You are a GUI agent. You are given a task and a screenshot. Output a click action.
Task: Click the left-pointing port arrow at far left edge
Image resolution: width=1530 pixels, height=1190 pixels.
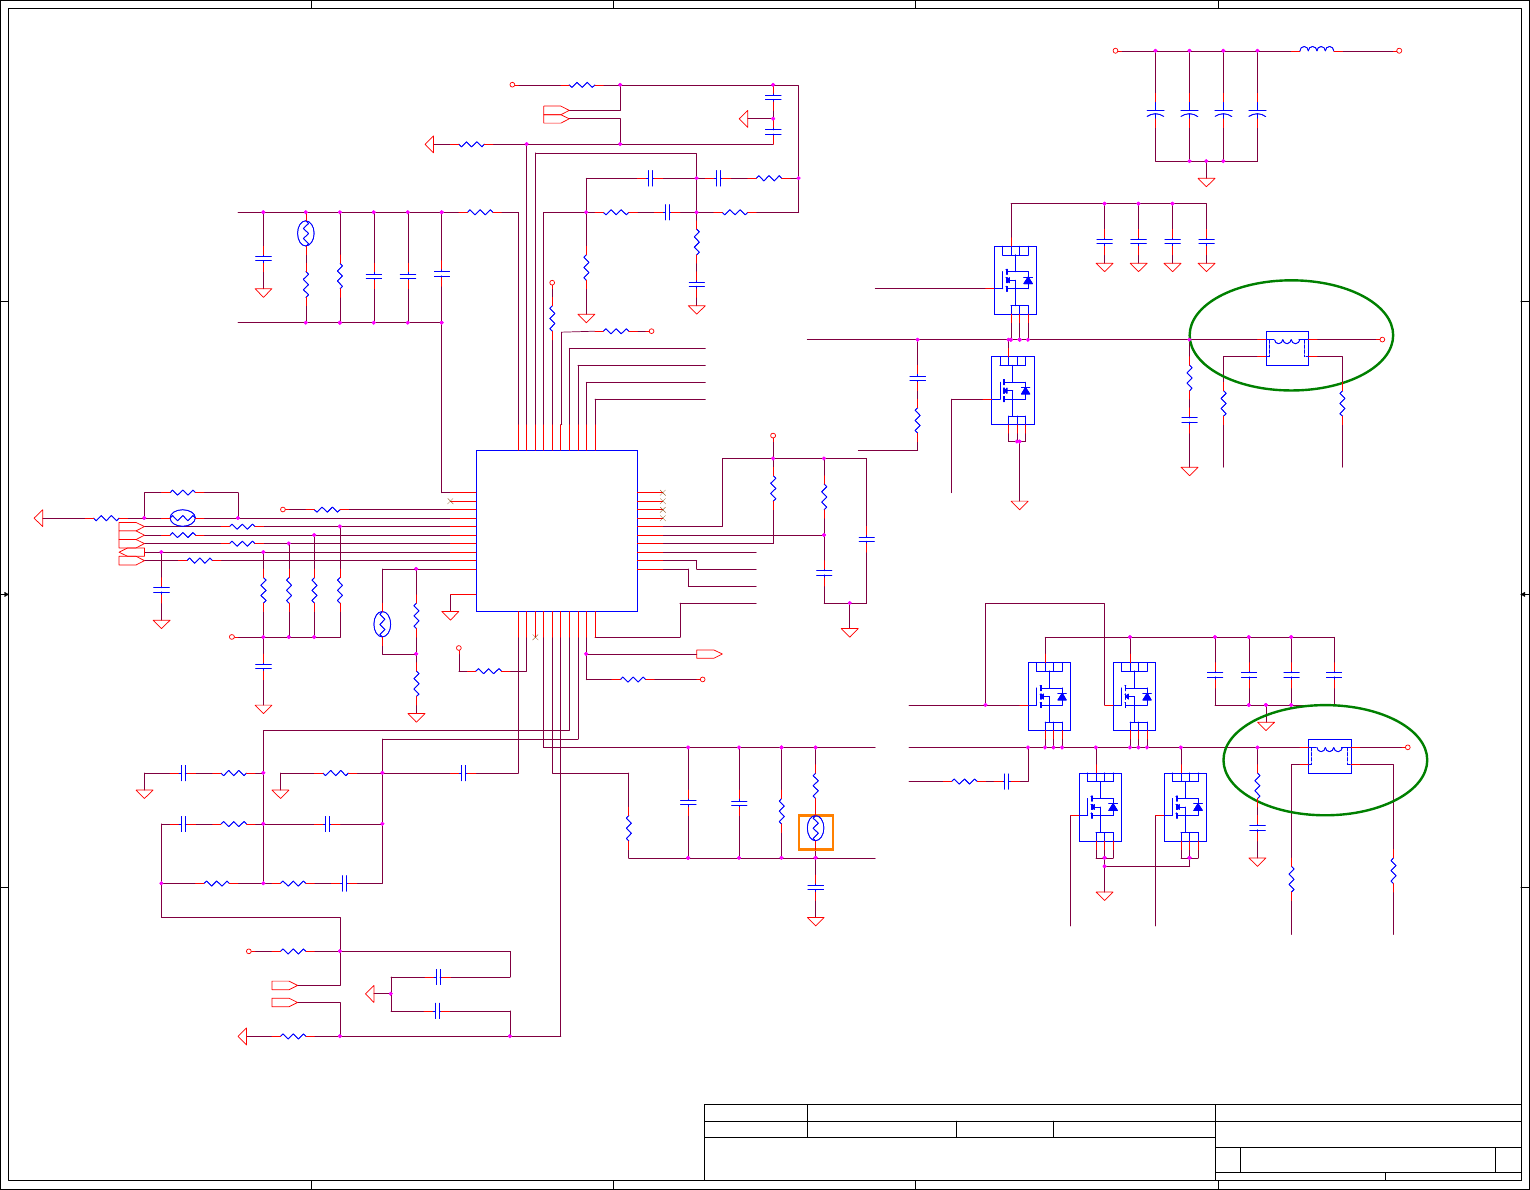39,518
